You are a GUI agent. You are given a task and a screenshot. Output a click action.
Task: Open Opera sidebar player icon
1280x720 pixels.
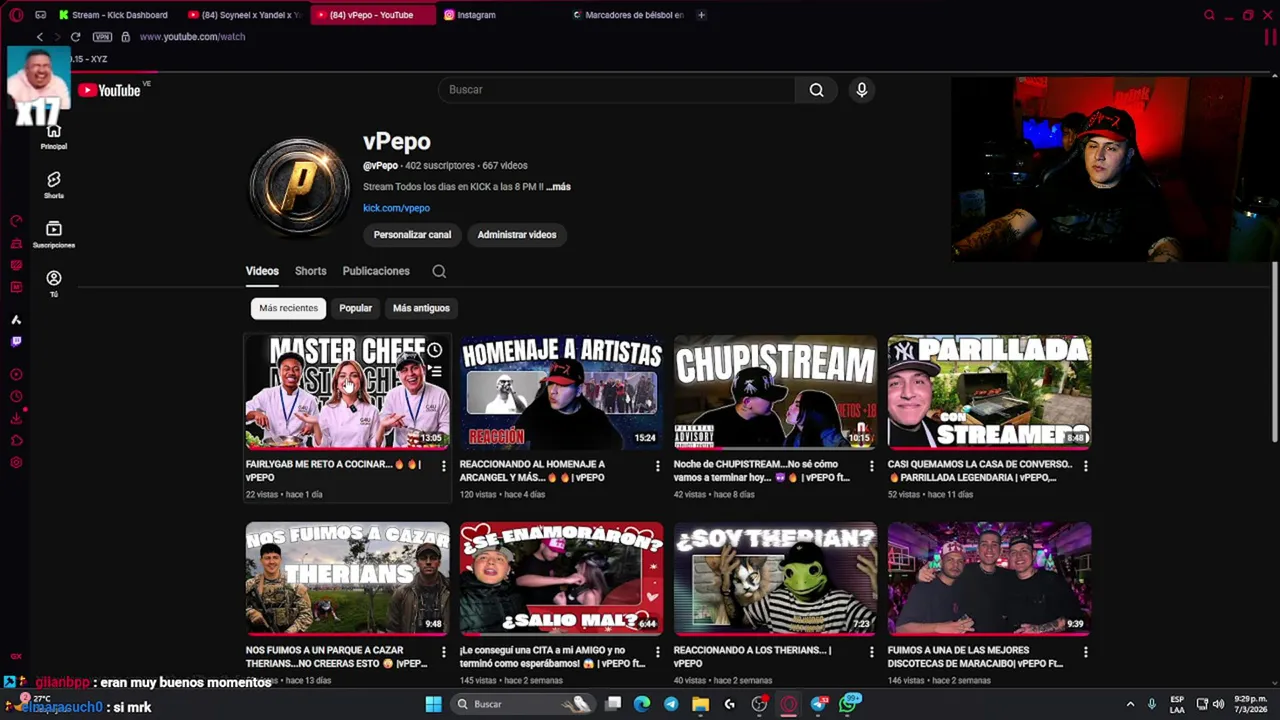point(16,375)
